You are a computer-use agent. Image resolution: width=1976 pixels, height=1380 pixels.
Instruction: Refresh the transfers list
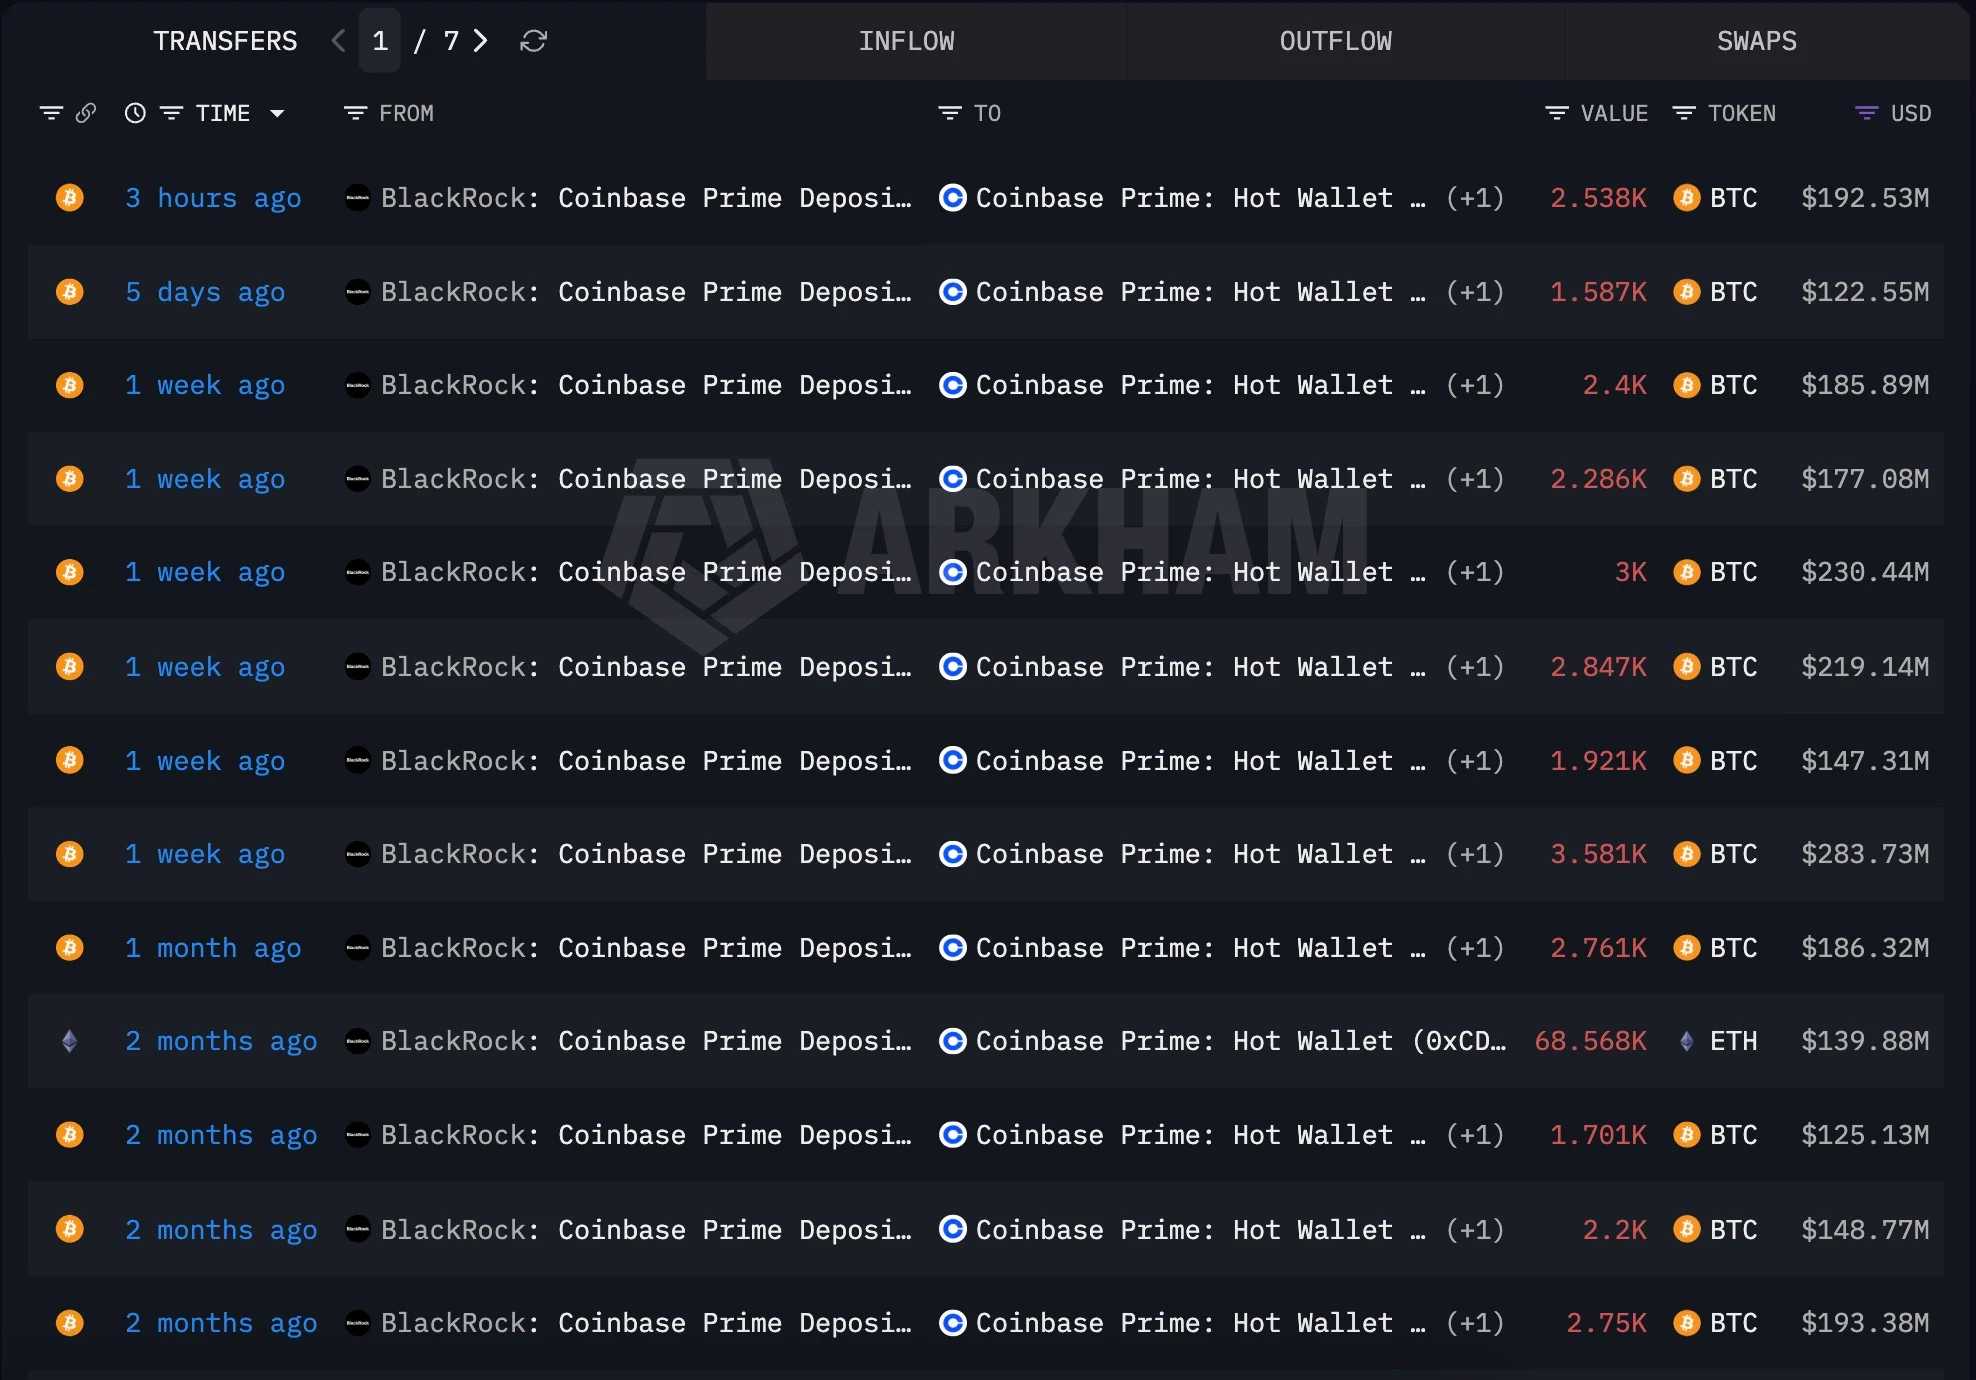click(534, 41)
